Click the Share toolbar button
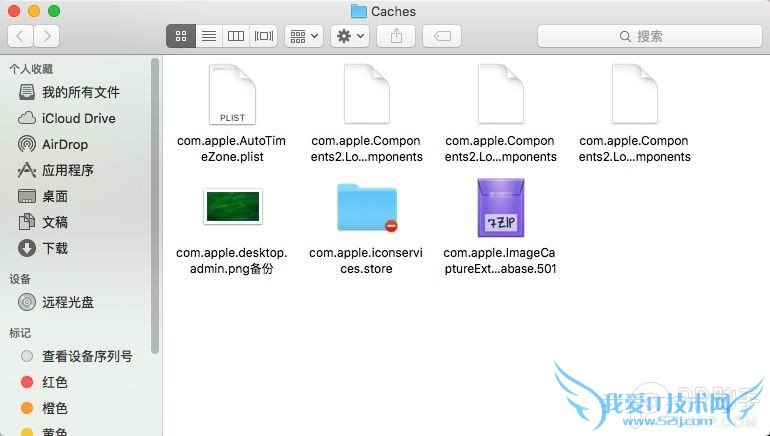The width and height of the screenshot is (770, 436). 396,36
